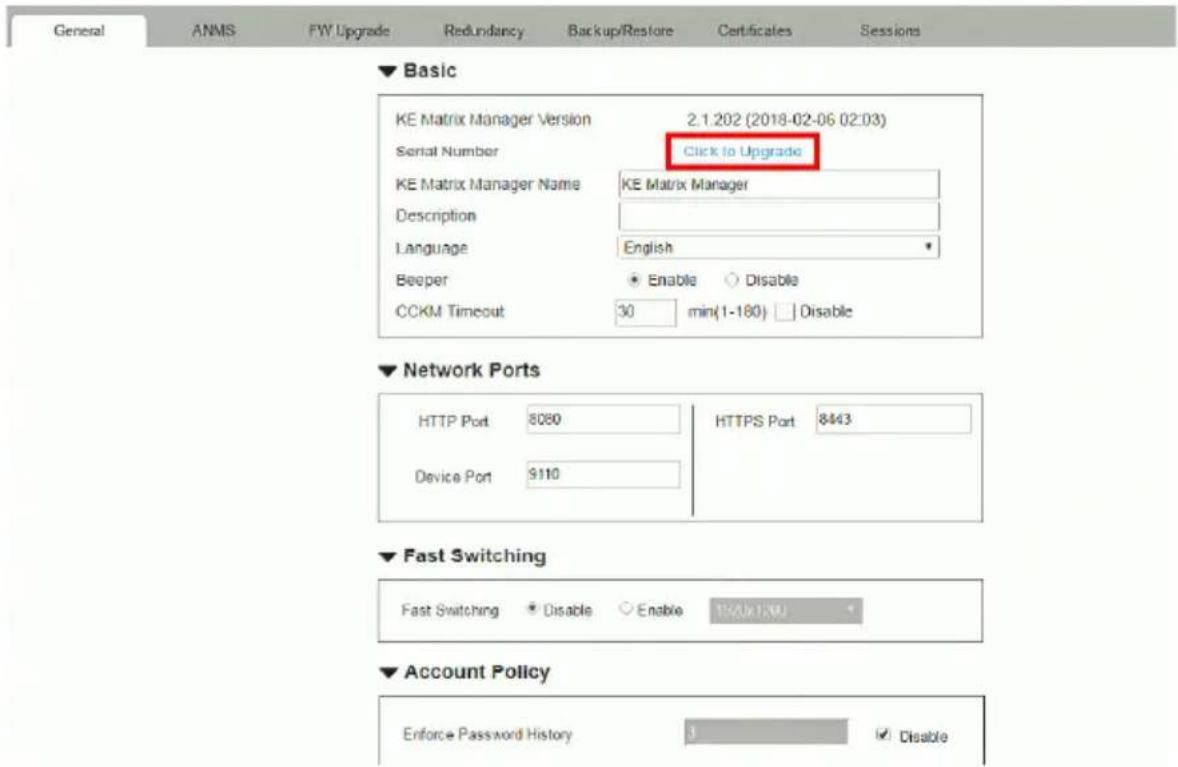Switch to the Certificates tab
Image resolution: width=1178 pixels, height=767 pixels.
(754, 31)
